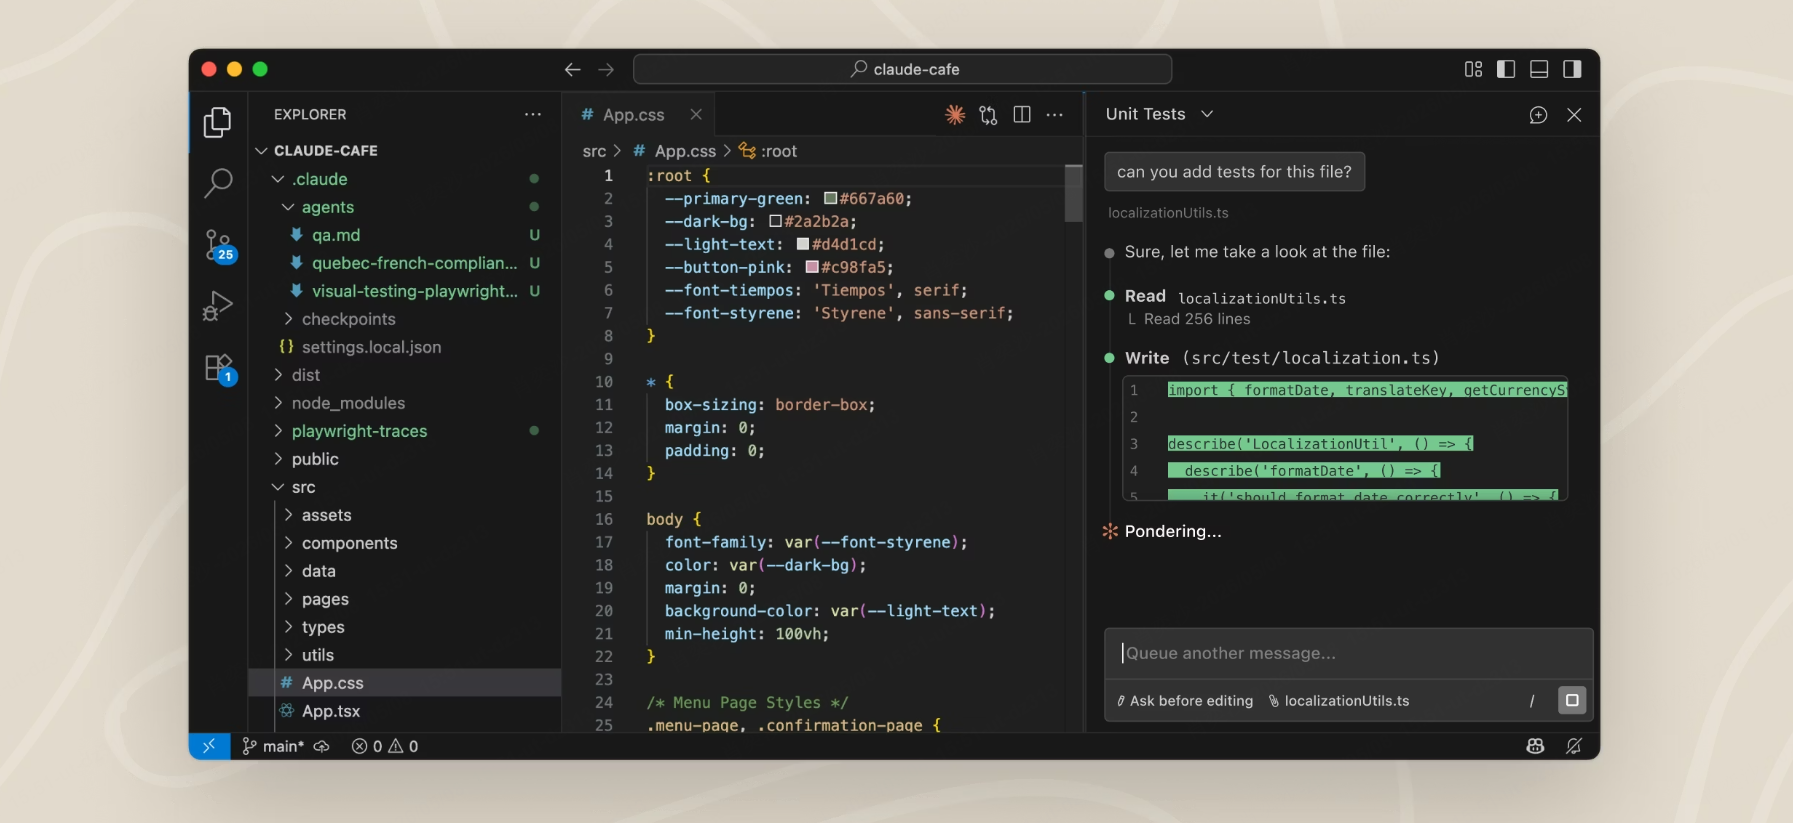Click App.css in the breadcrumb
The width and height of the screenshot is (1793, 823).
coord(685,151)
